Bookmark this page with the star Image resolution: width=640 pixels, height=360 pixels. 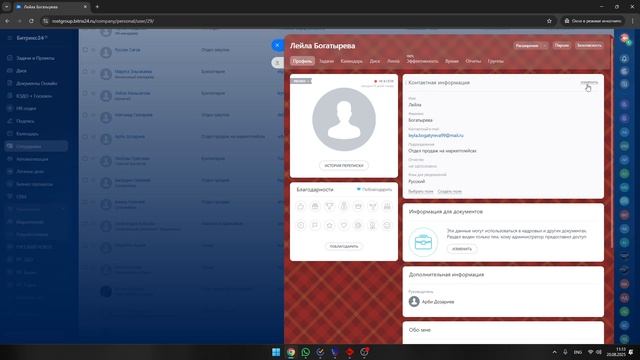point(549,21)
